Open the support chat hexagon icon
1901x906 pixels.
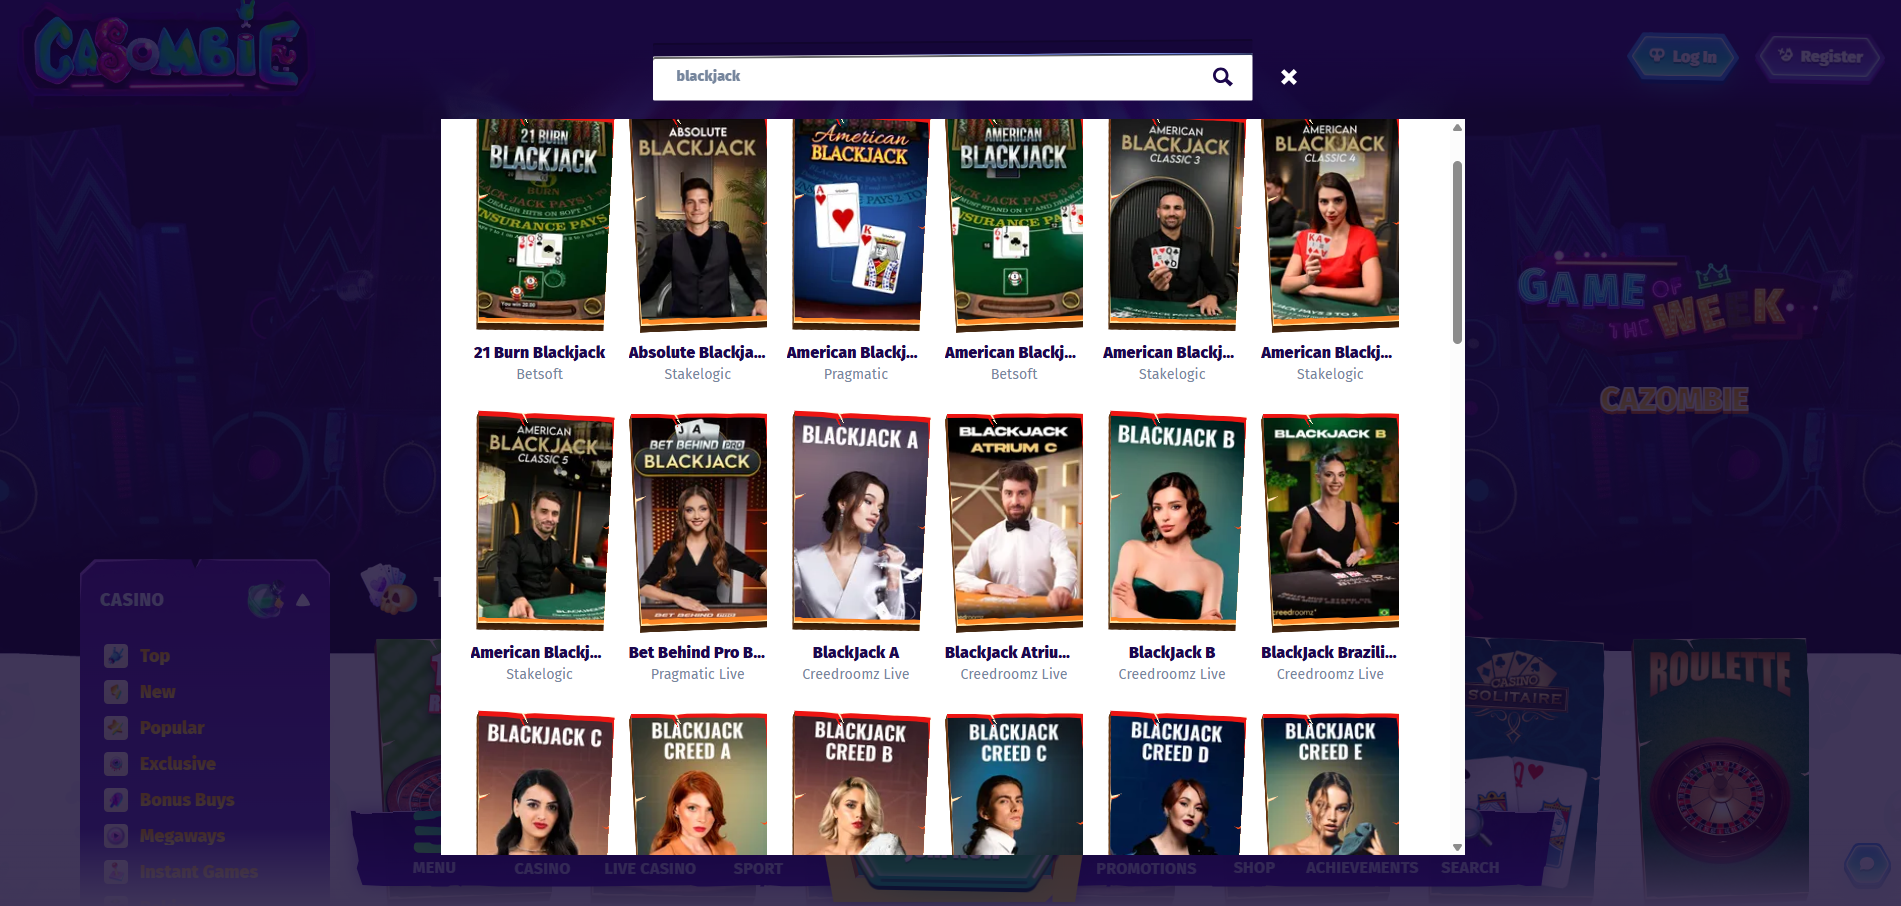tap(1866, 864)
